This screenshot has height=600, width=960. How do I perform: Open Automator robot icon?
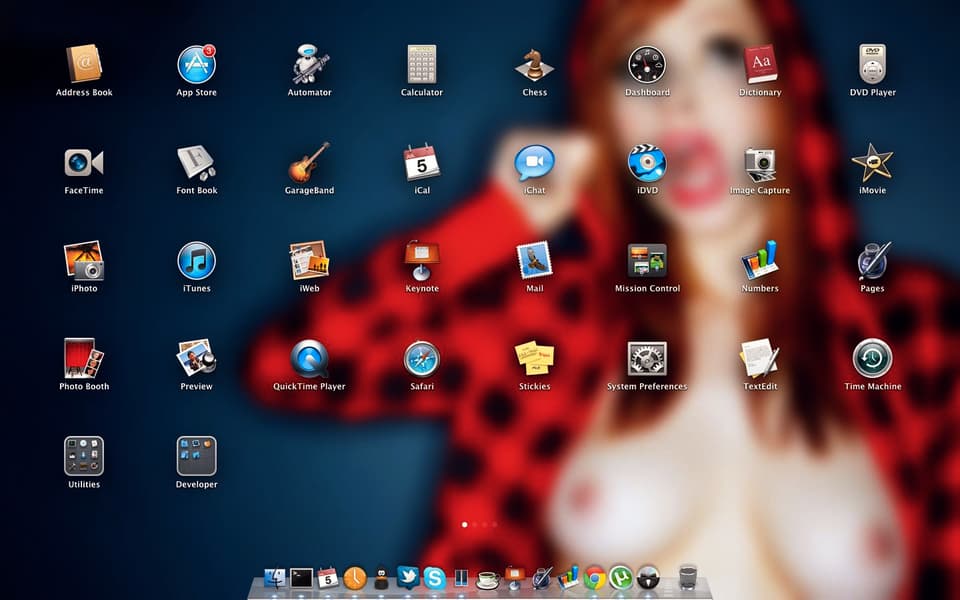[x=309, y=64]
